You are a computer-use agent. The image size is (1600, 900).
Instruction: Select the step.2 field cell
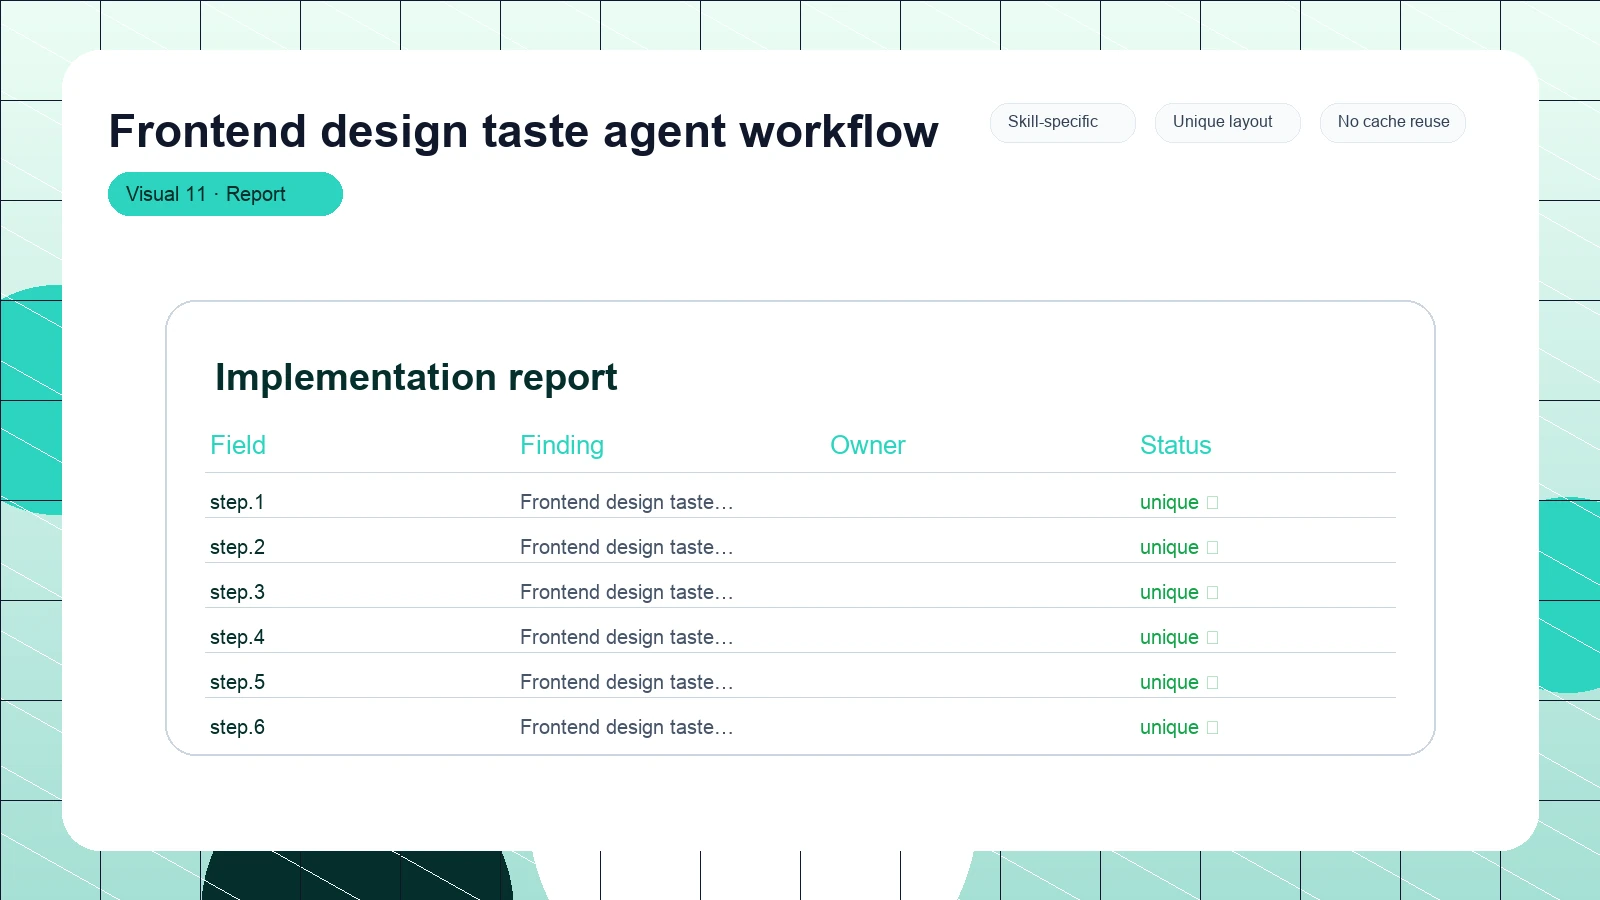[237, 547]
